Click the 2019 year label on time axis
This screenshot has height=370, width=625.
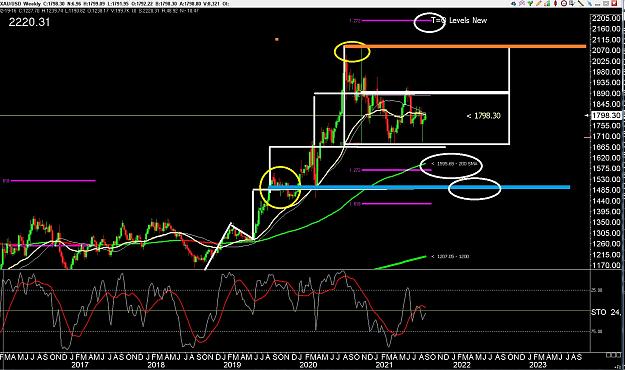(232, 365)
